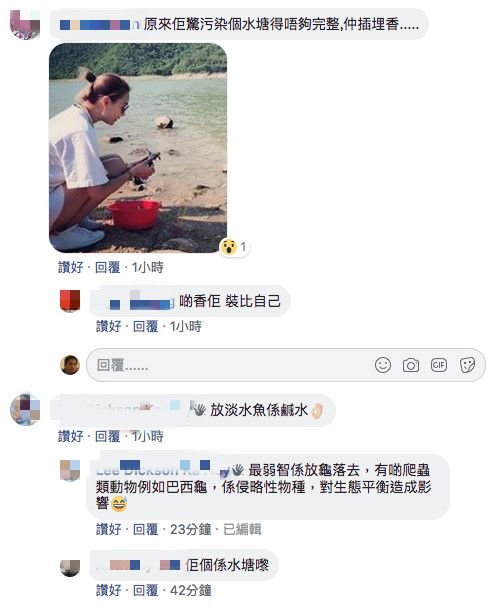The width and height of the screenshot is (497, 610).
Task: Reply to the photo comment via 回覆
Action: pyautogui.click(x=107, y=267)
